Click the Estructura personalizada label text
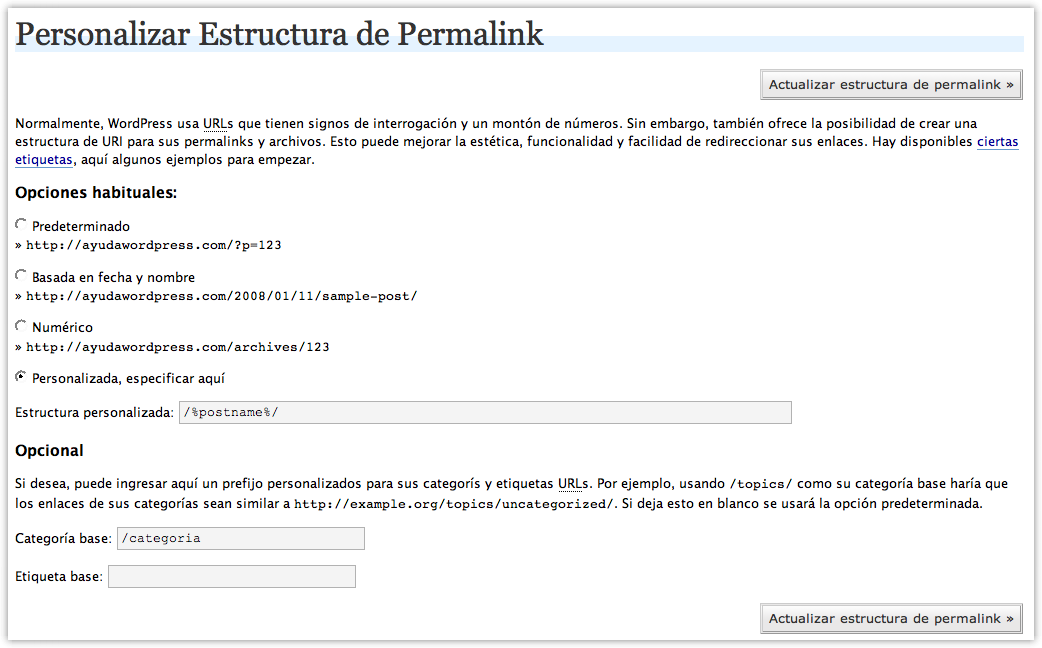Viewport: 1042px width, 648px height. (94, 413)
